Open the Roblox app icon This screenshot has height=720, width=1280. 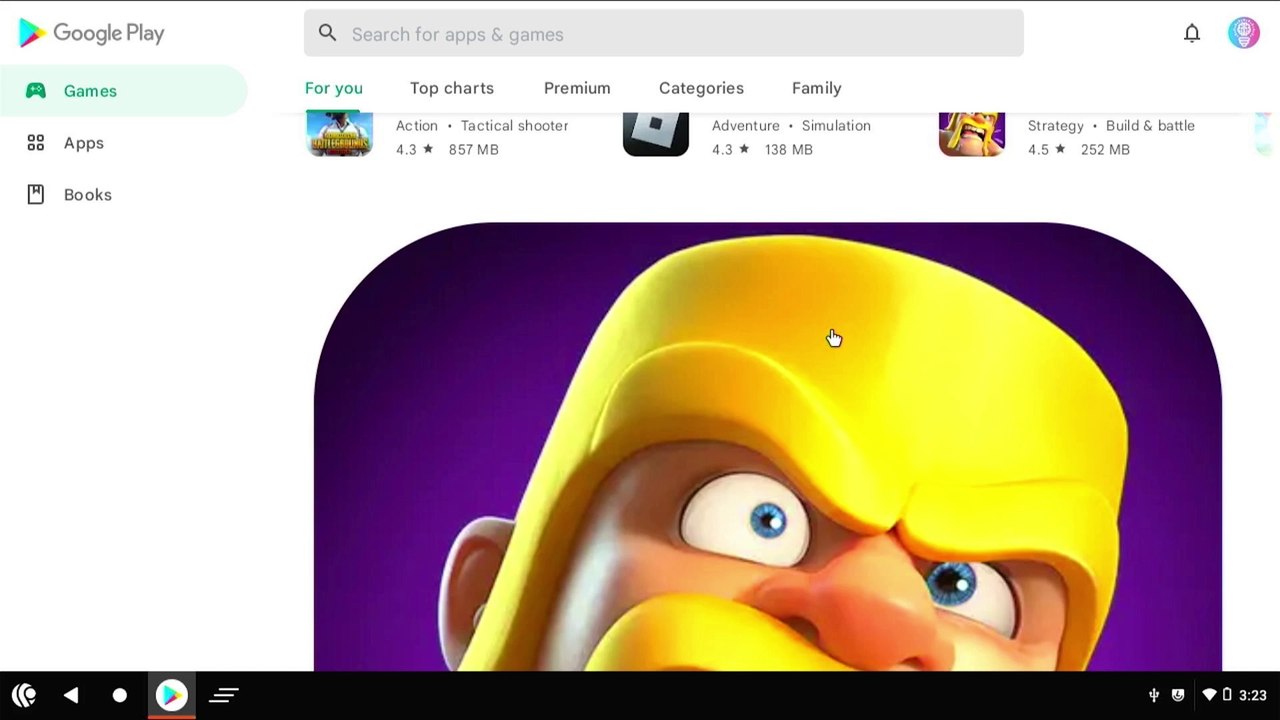tap(656, 135)
